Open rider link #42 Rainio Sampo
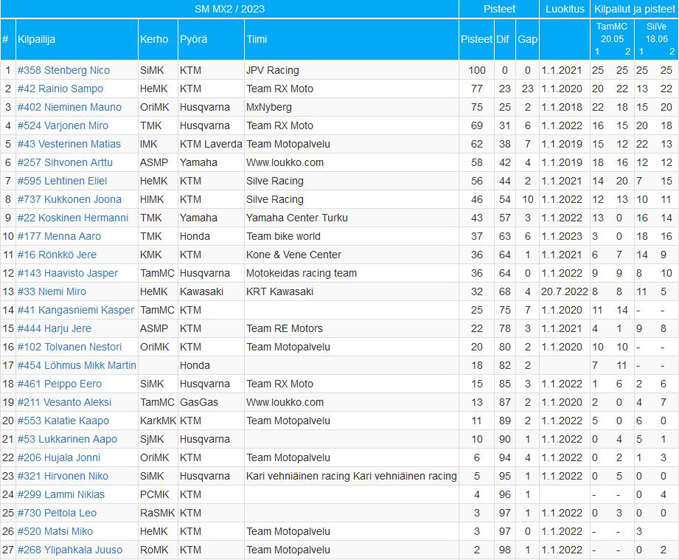Screen dimensions: 679x560 [x=60, y=89]
